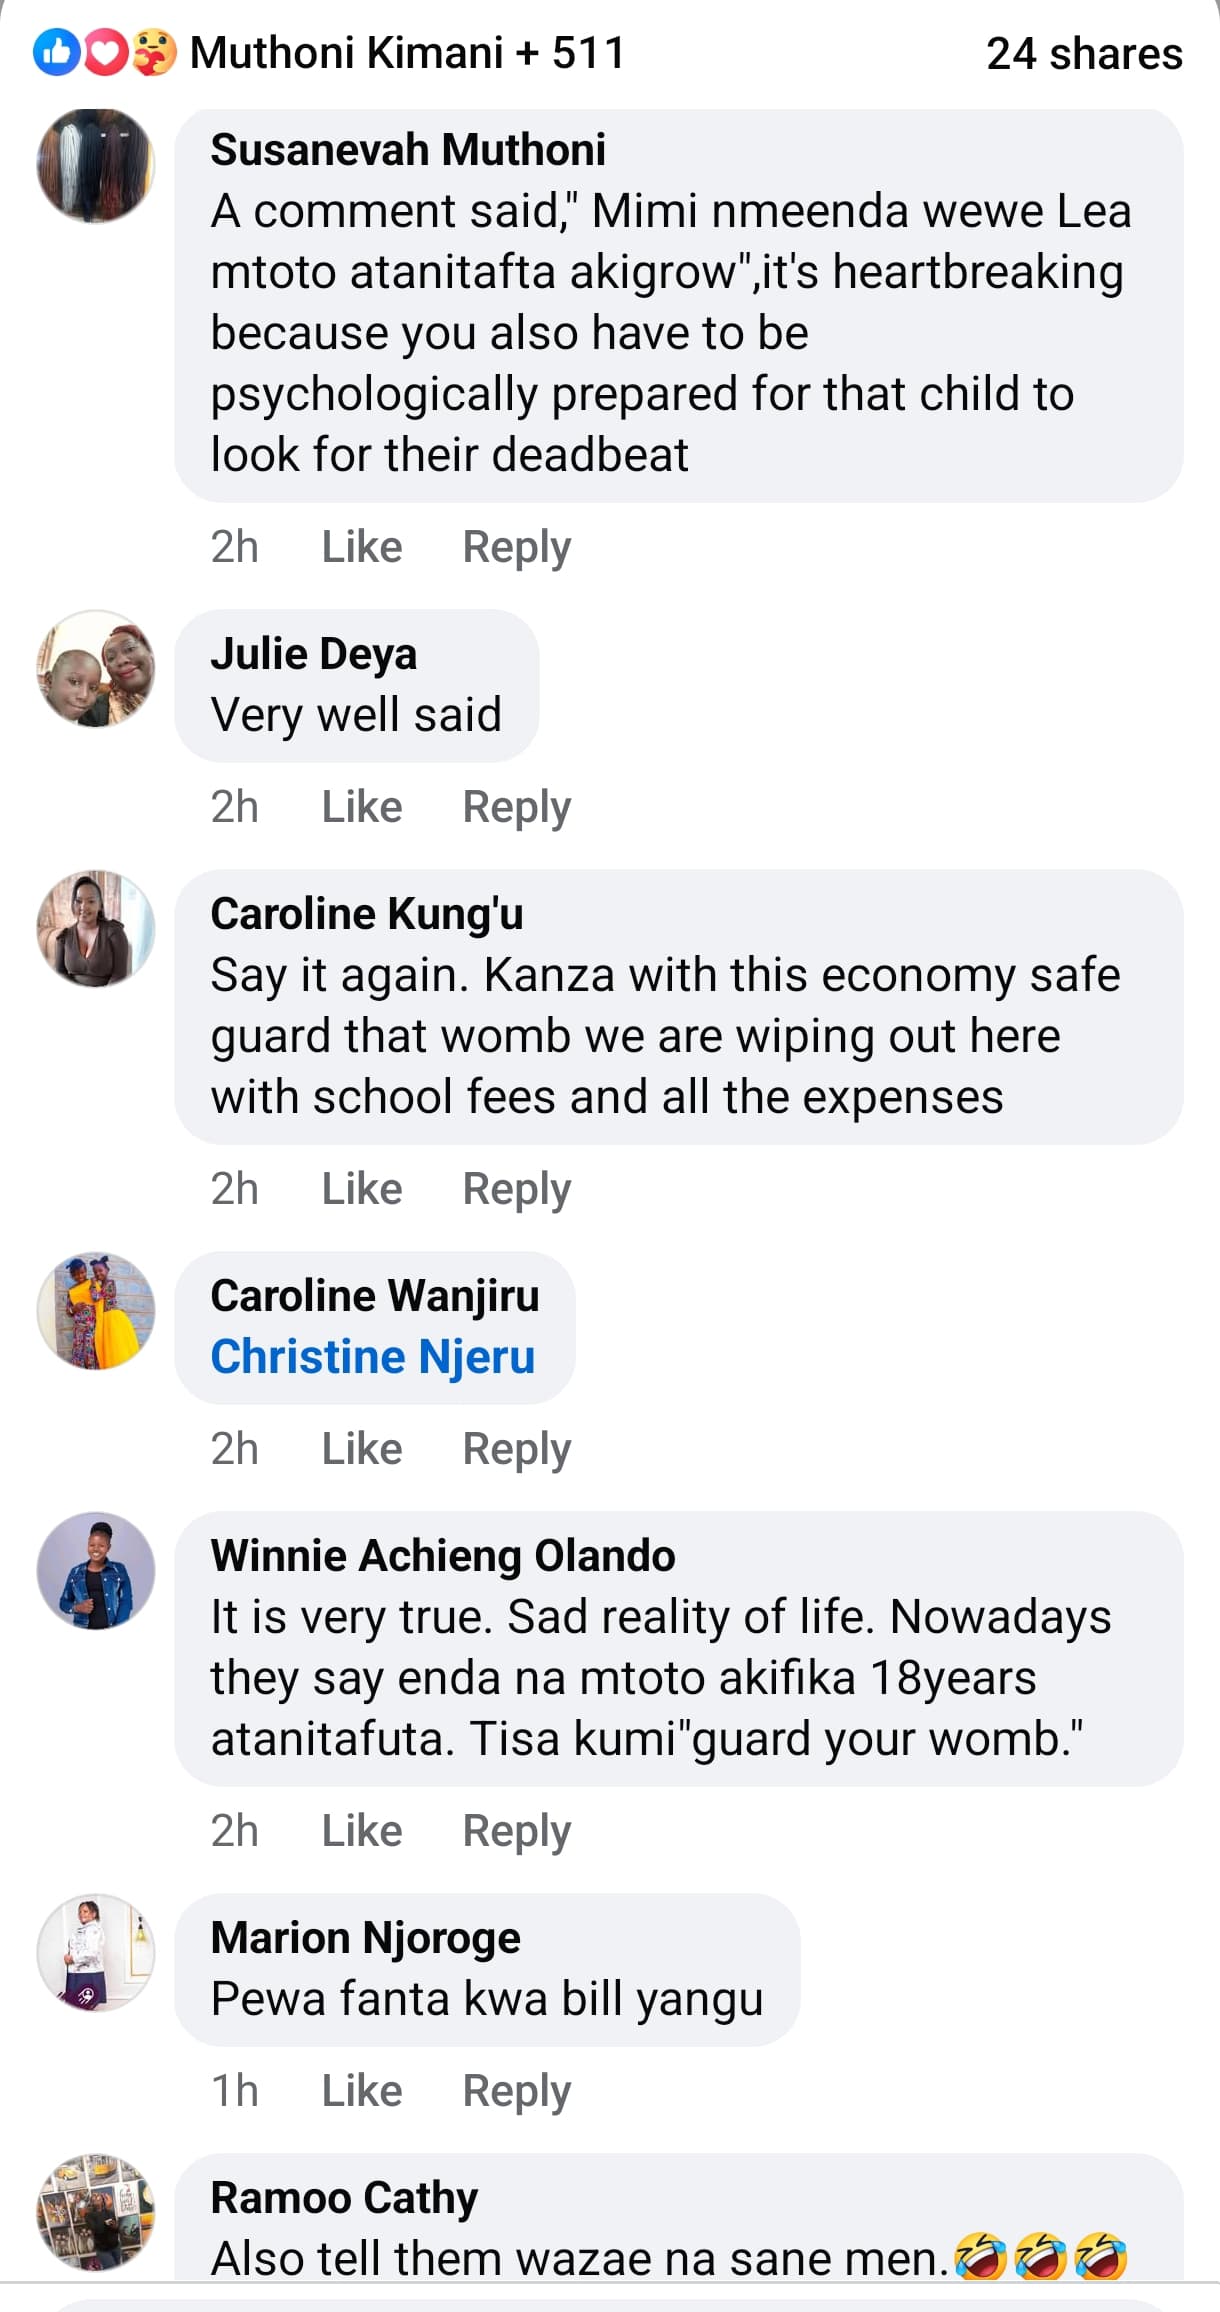
Task: Open Winnie Achieng Olando's avatar
Action: click(96, 1570)
